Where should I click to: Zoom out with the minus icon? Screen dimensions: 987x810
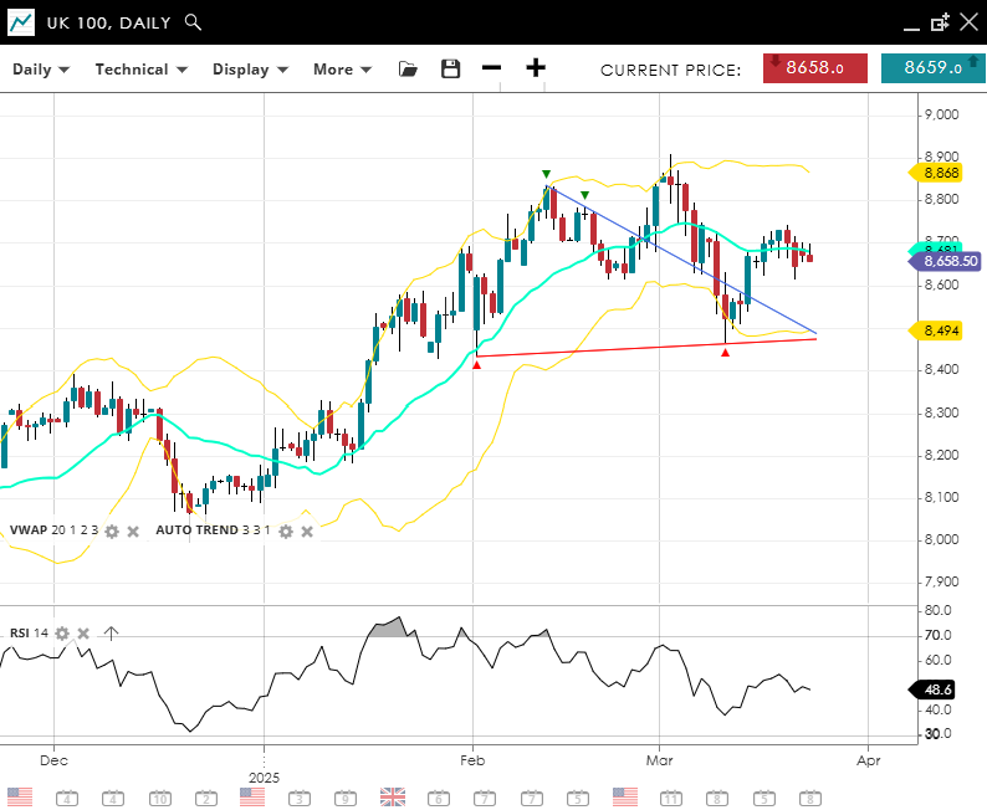[491, 68]
